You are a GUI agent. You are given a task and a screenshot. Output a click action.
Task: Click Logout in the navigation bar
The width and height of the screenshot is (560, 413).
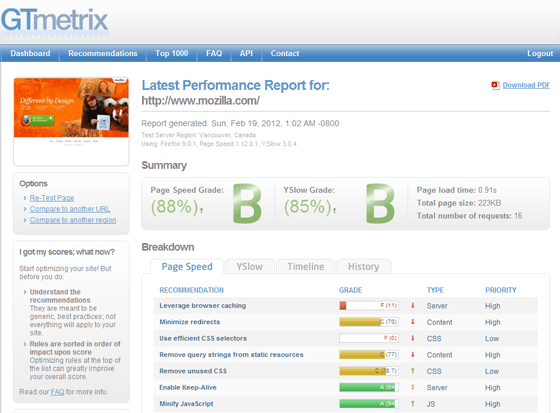[x=540, y=53]
